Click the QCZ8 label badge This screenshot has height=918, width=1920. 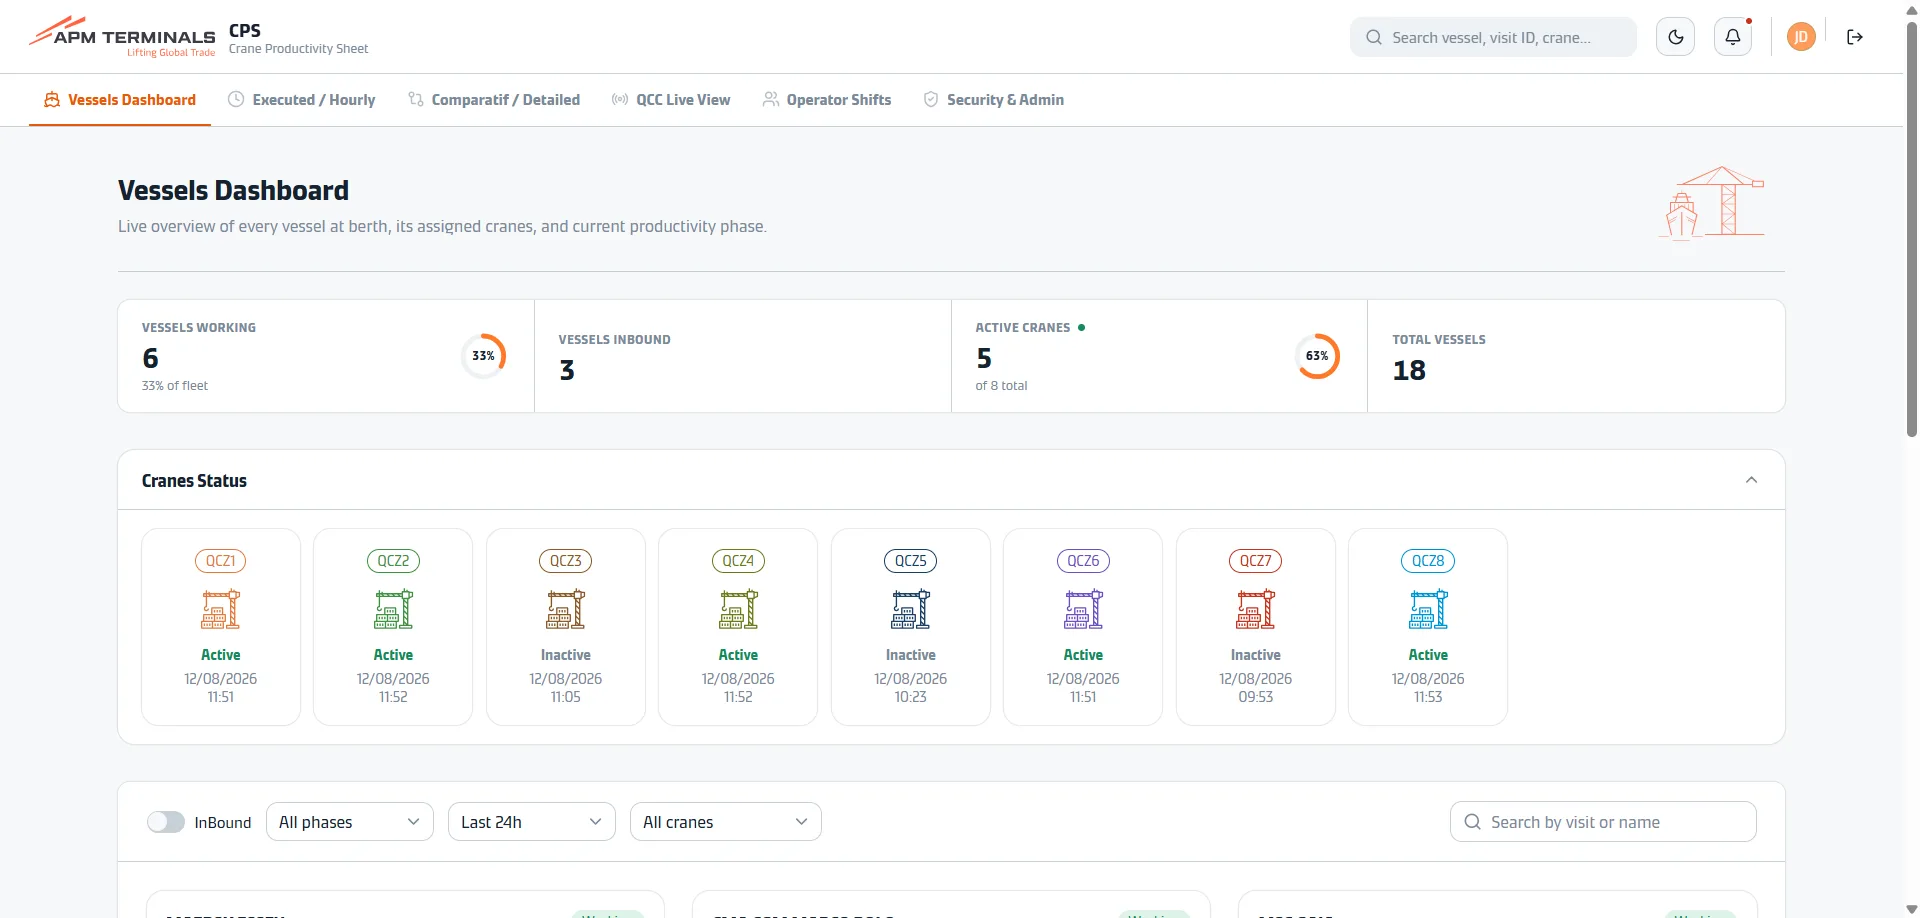click(x=1428, y=561)
